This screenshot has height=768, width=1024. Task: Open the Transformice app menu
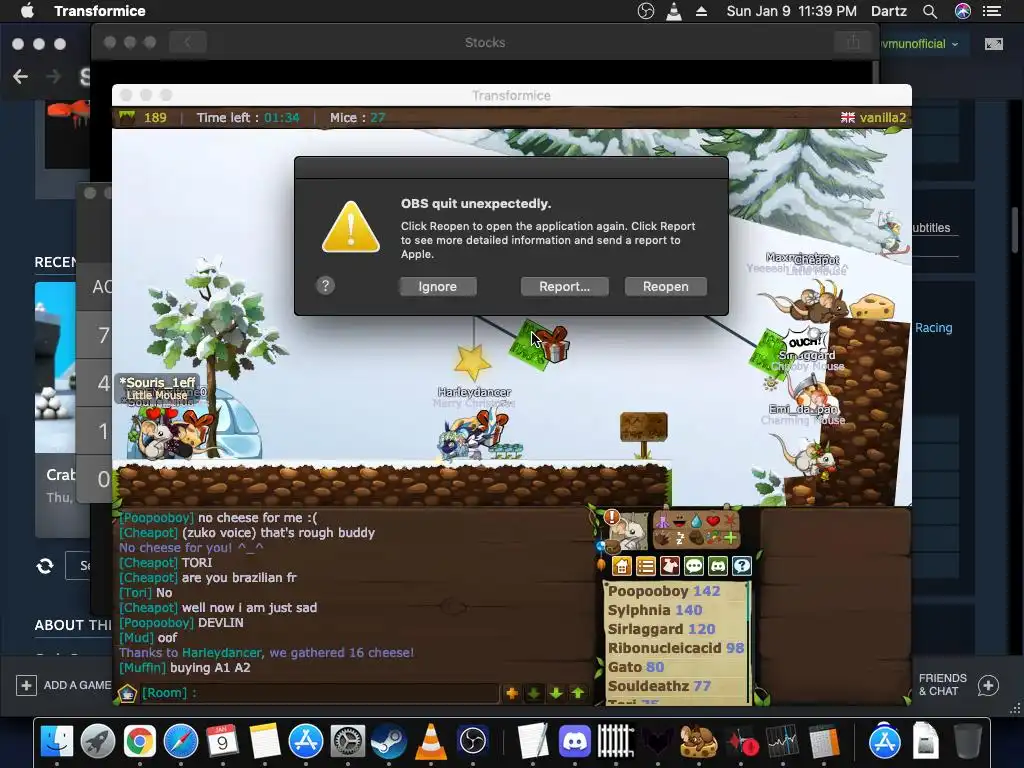[100, 11]
